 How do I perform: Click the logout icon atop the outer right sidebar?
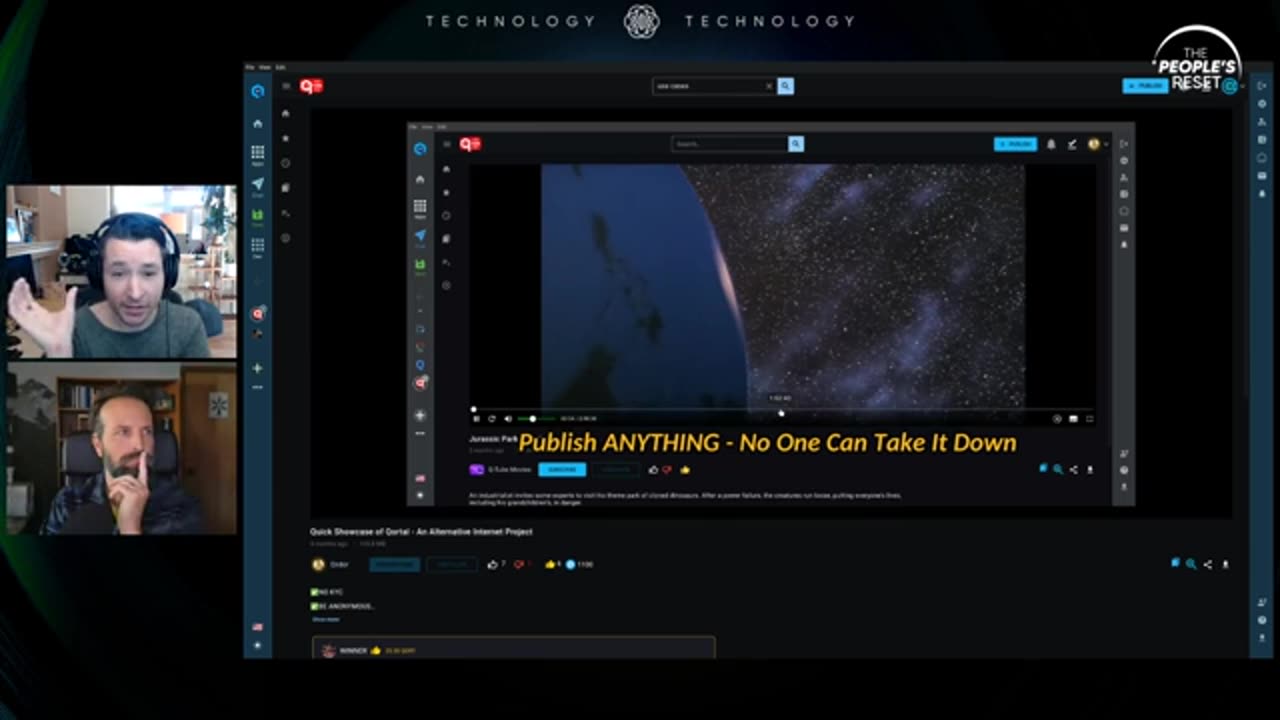coord(1262,86)
